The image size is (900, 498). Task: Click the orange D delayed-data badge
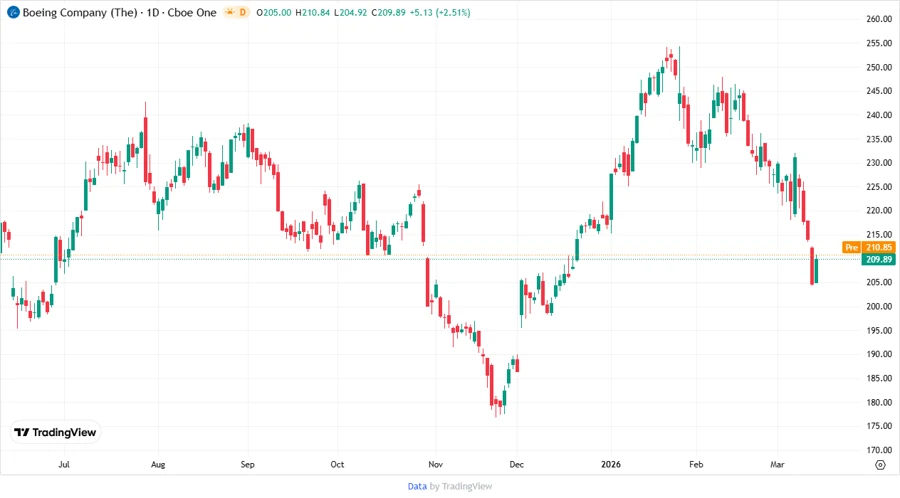point(243,12)
